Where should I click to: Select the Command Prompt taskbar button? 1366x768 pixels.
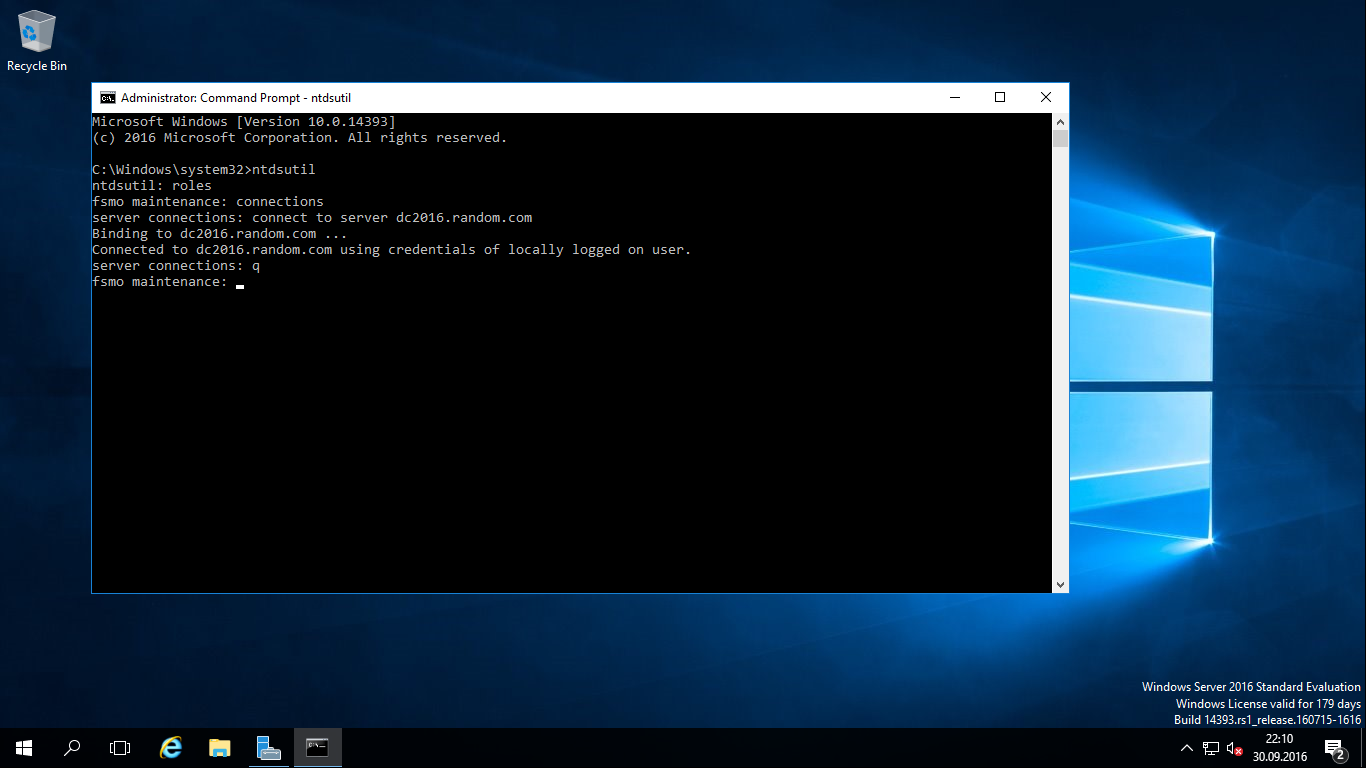tap(318, 748)
